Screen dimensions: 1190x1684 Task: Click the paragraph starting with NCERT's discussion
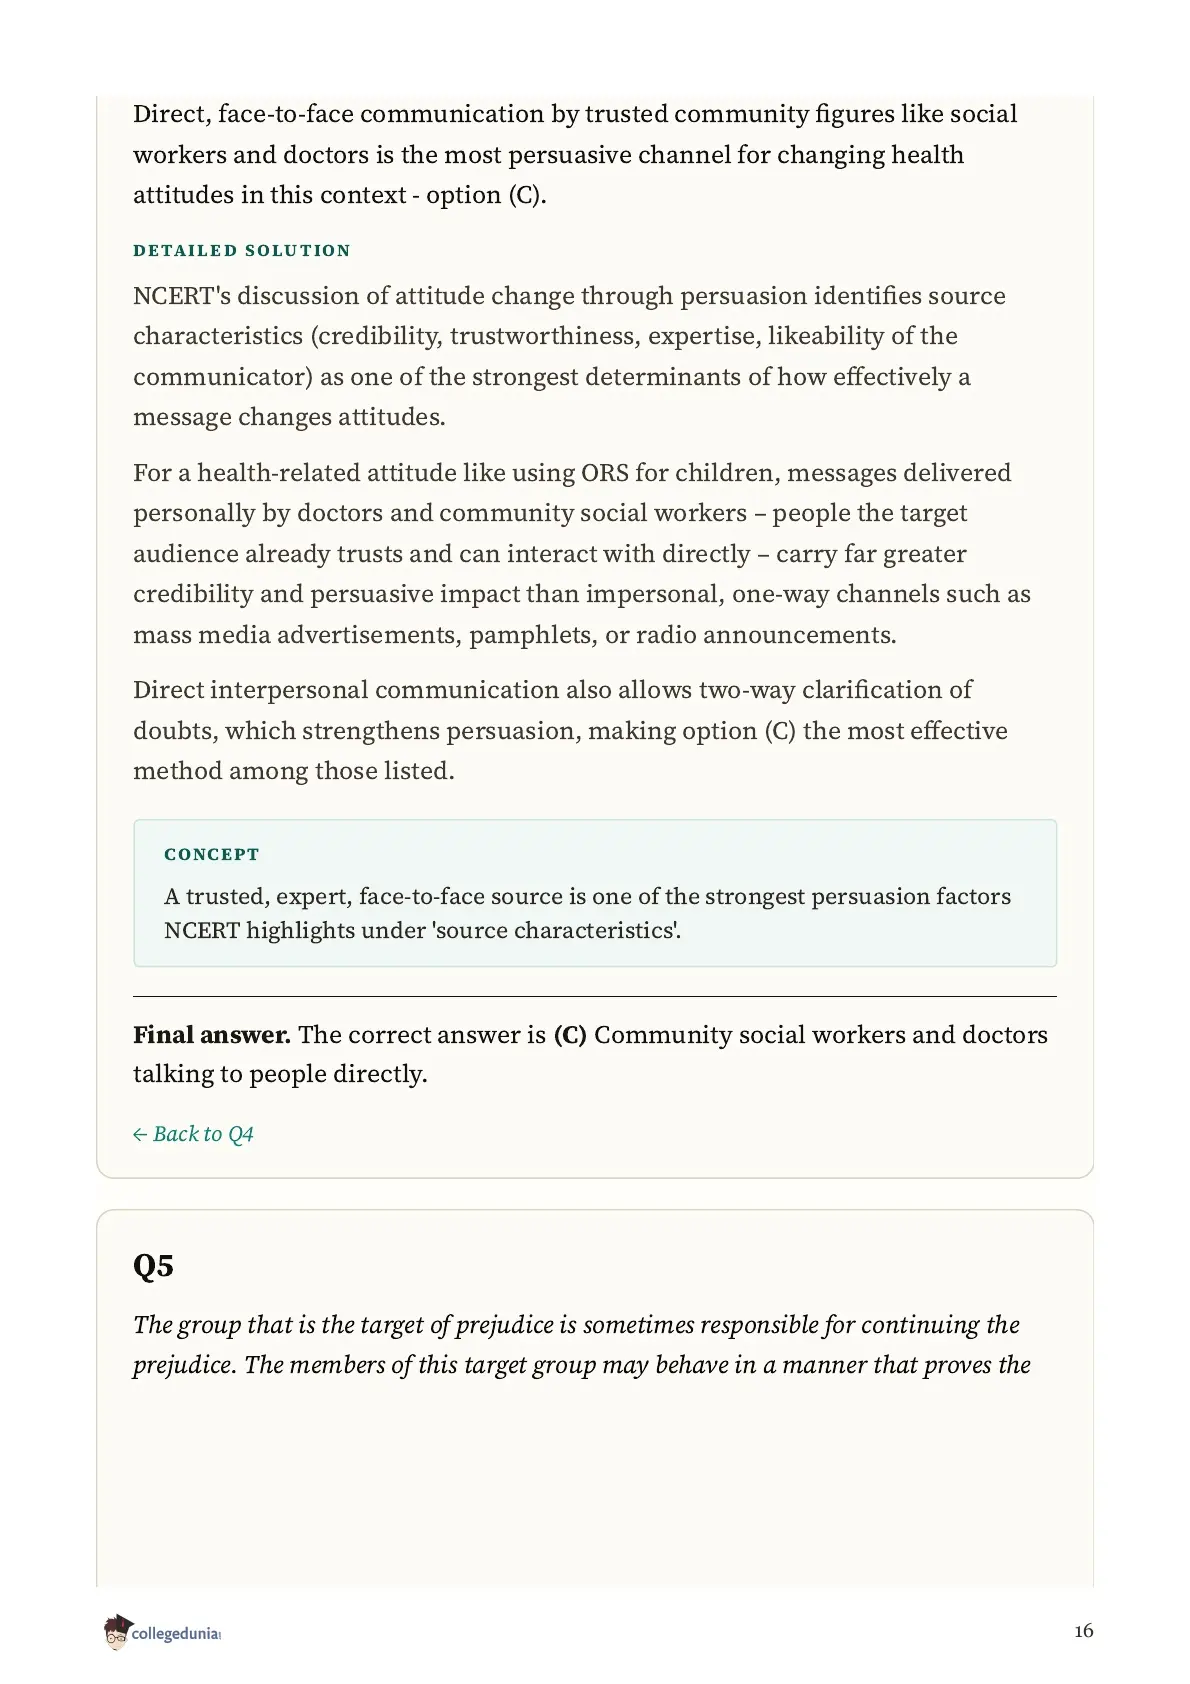coord(569,356)
